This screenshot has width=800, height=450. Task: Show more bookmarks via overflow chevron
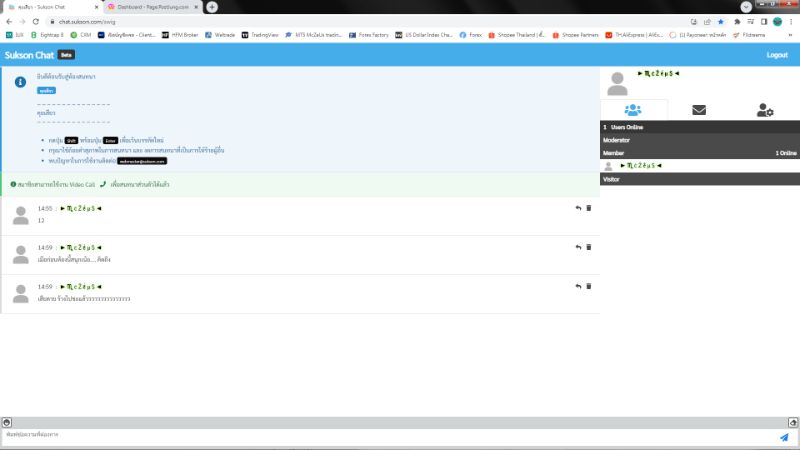coord(790,35)
